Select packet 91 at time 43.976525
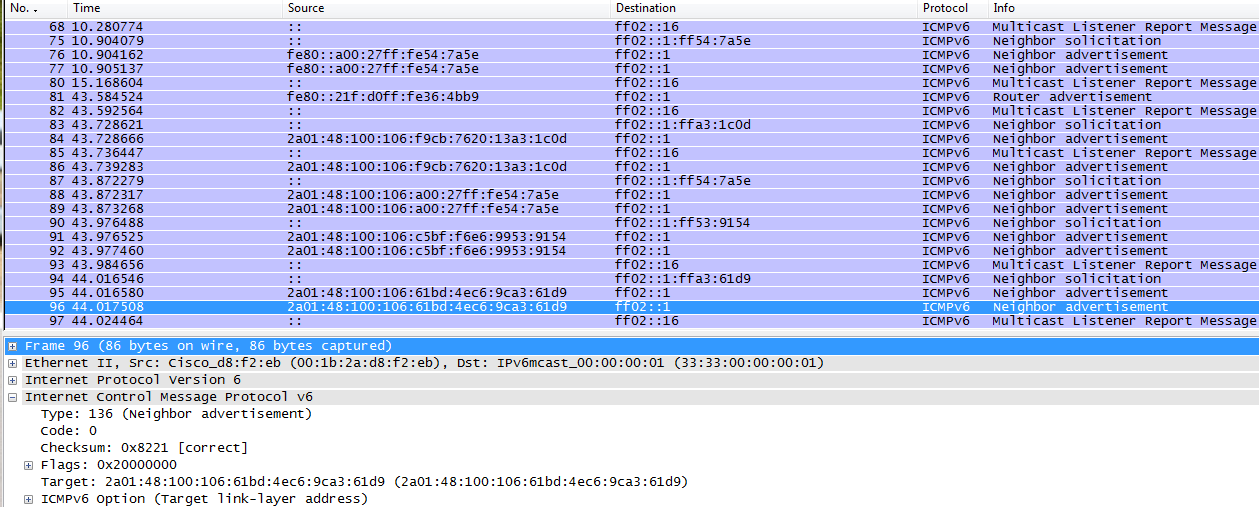Viewport: 1259px width, 507px height. pos(630,237)
